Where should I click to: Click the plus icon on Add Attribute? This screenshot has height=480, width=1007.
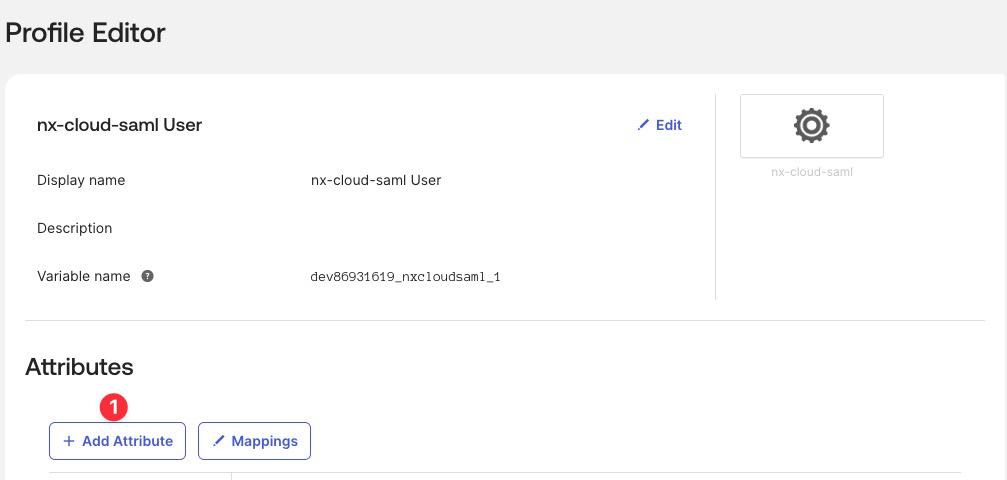[x=69, y=441]
